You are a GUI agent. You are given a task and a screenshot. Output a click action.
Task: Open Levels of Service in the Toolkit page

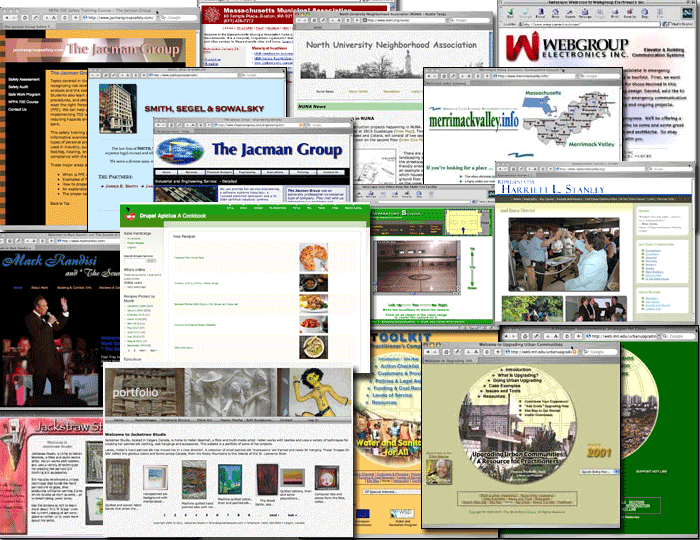pos(392,395)
